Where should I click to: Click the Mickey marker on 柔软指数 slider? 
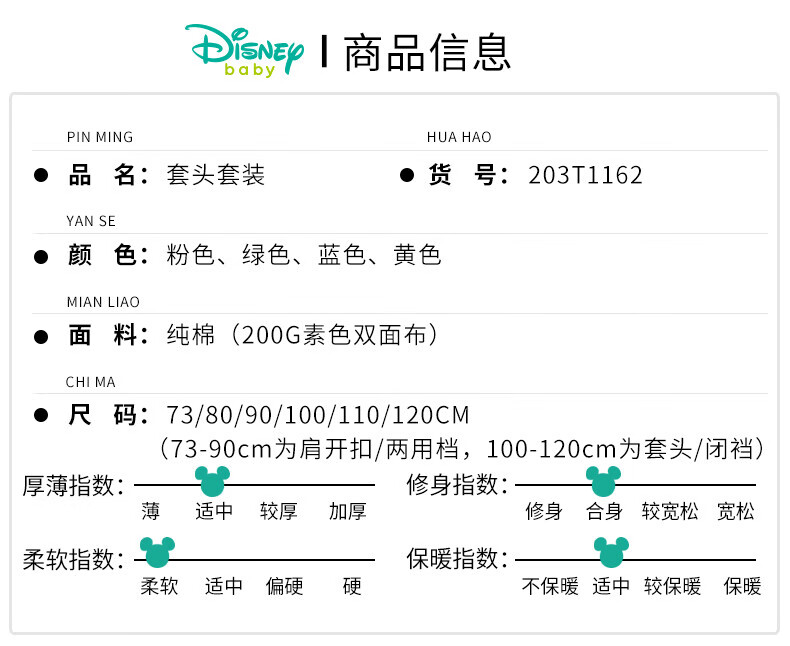[157, 552]
